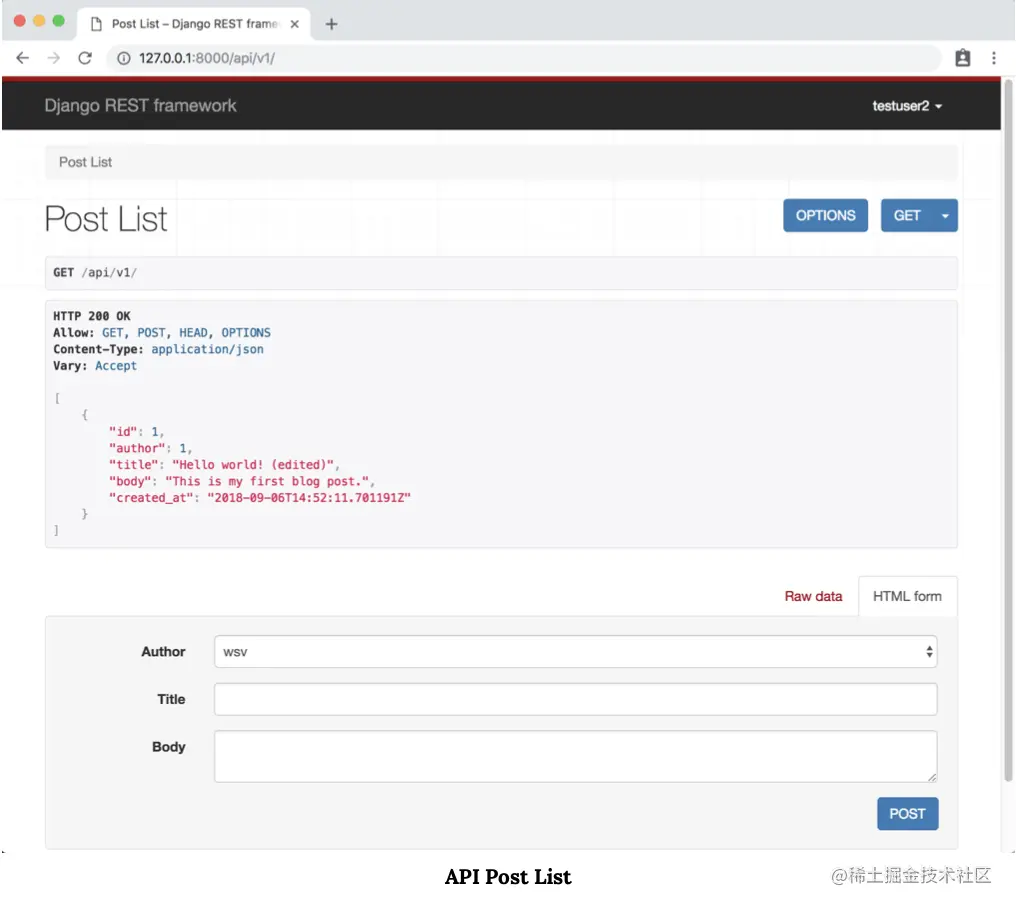Click the address bar URL 127.0.0.1:8000/api/v1/
Viewport: 1016px width, 910px height.
click(x=207, y=58)
